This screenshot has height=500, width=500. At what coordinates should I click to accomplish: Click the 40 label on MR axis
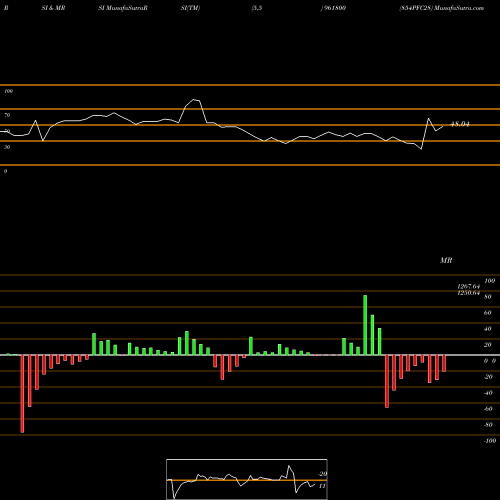(x=488, y=329)
